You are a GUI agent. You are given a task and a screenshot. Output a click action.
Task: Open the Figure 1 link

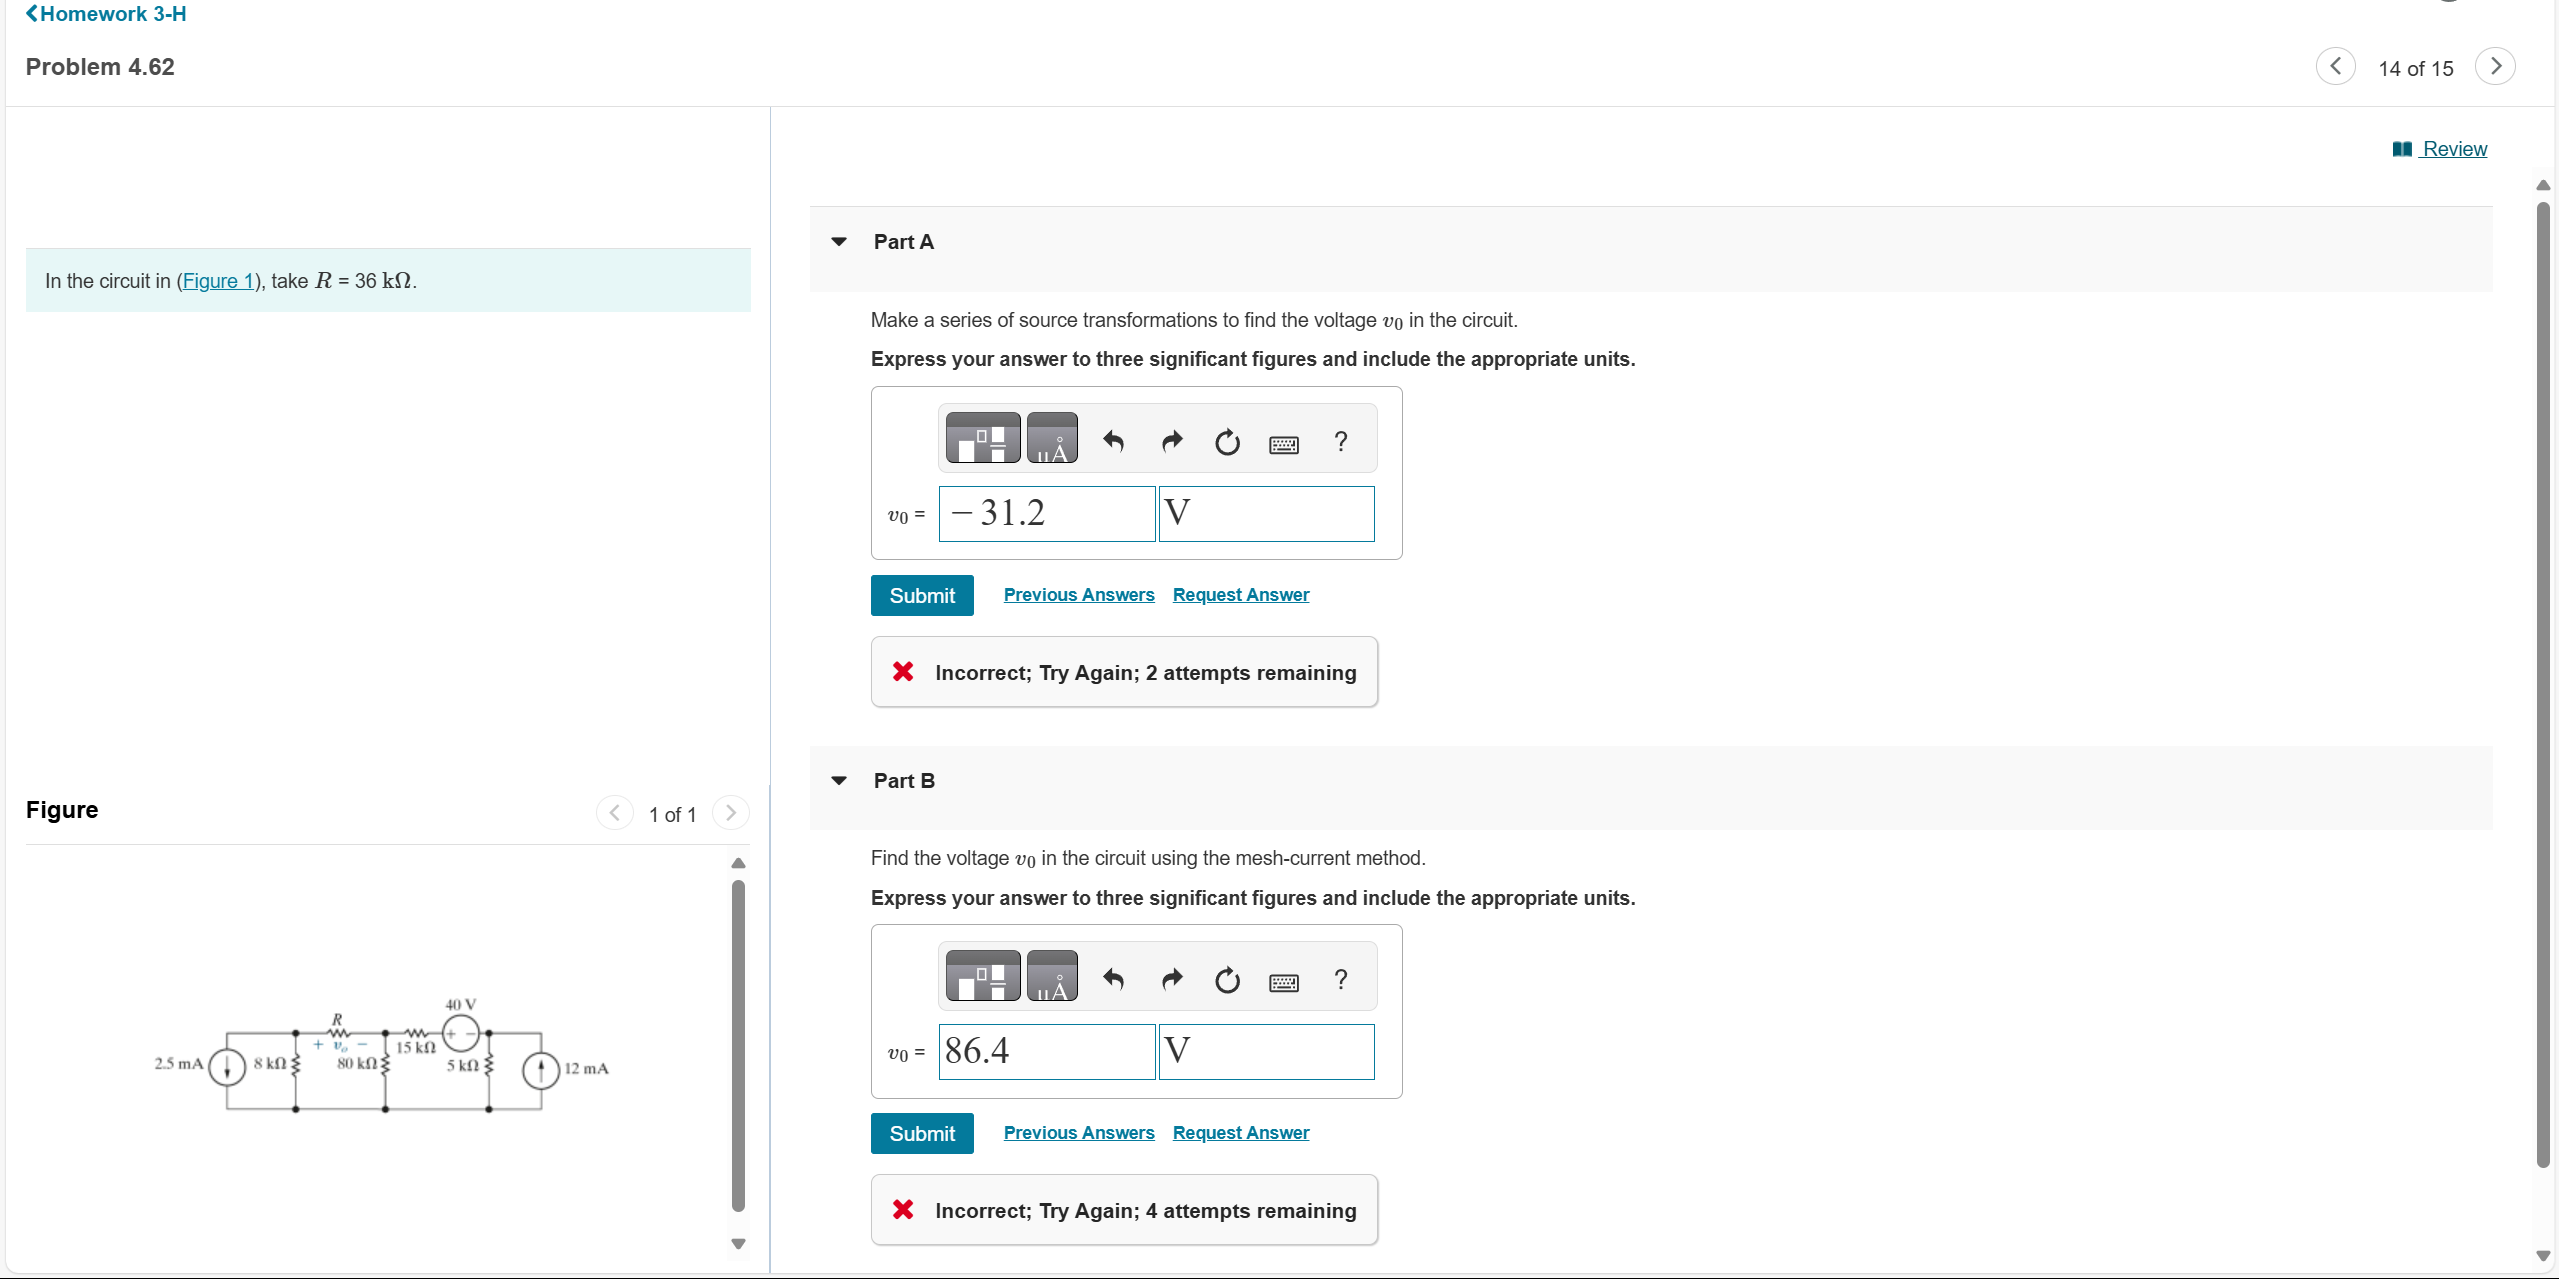click(x=219, y=281)
